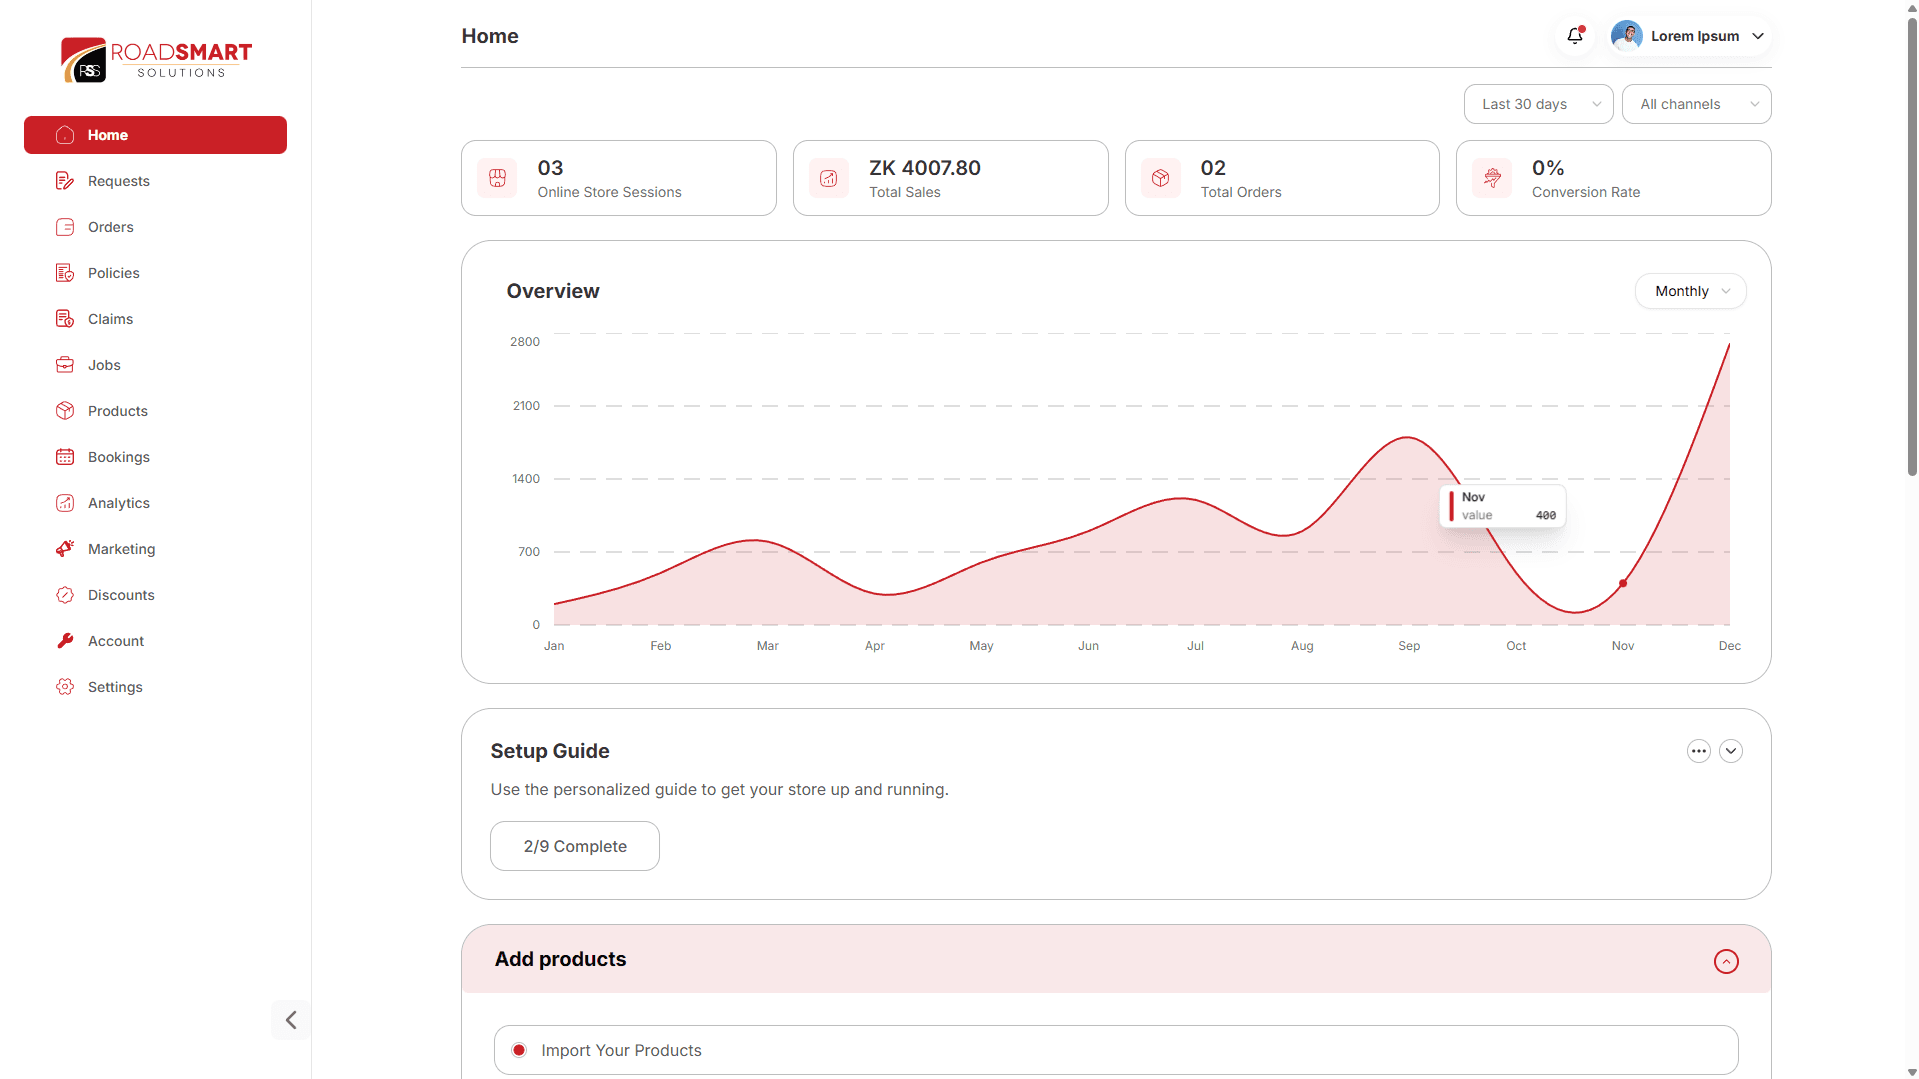
Task: Open the Requests page
Action: pos(118,181)
